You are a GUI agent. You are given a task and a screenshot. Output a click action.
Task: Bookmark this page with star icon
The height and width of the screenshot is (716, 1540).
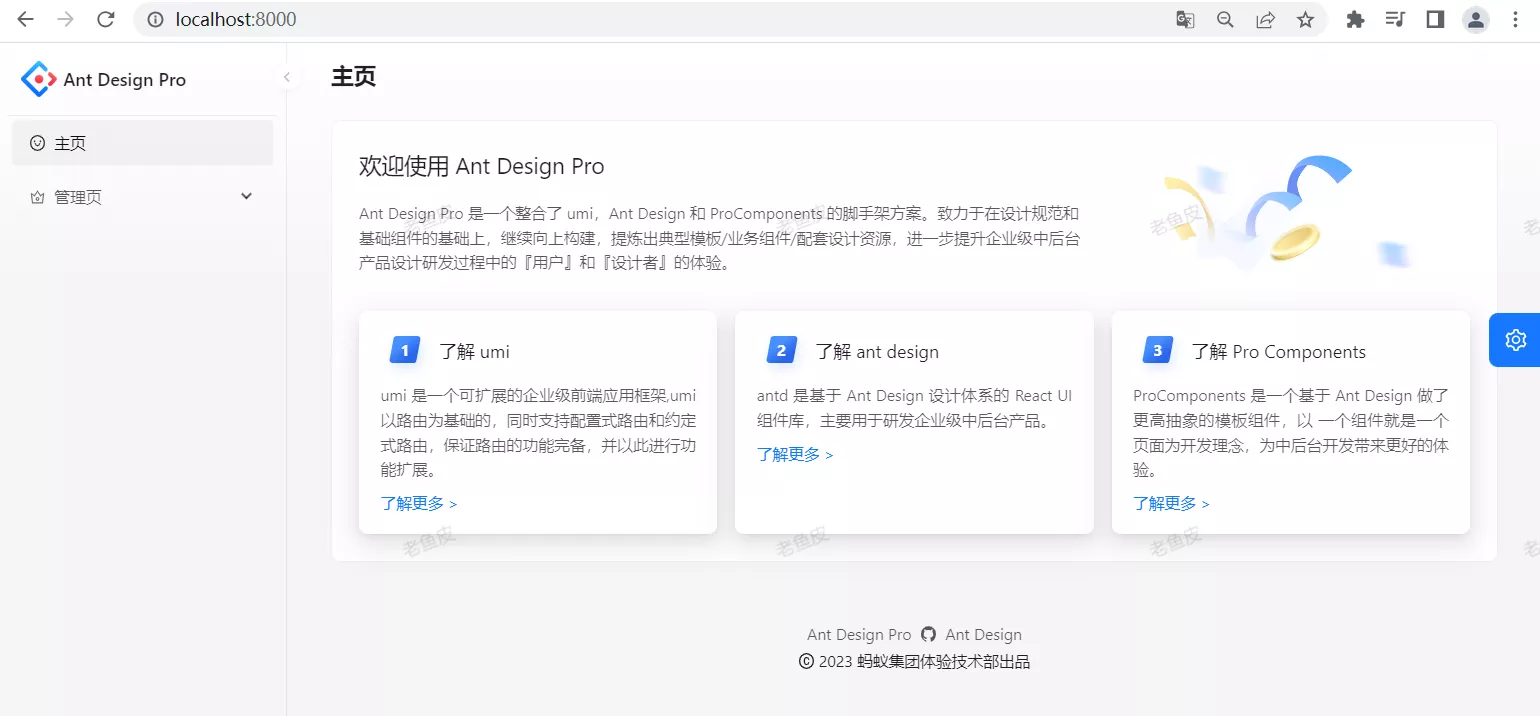pos(1305,19)
